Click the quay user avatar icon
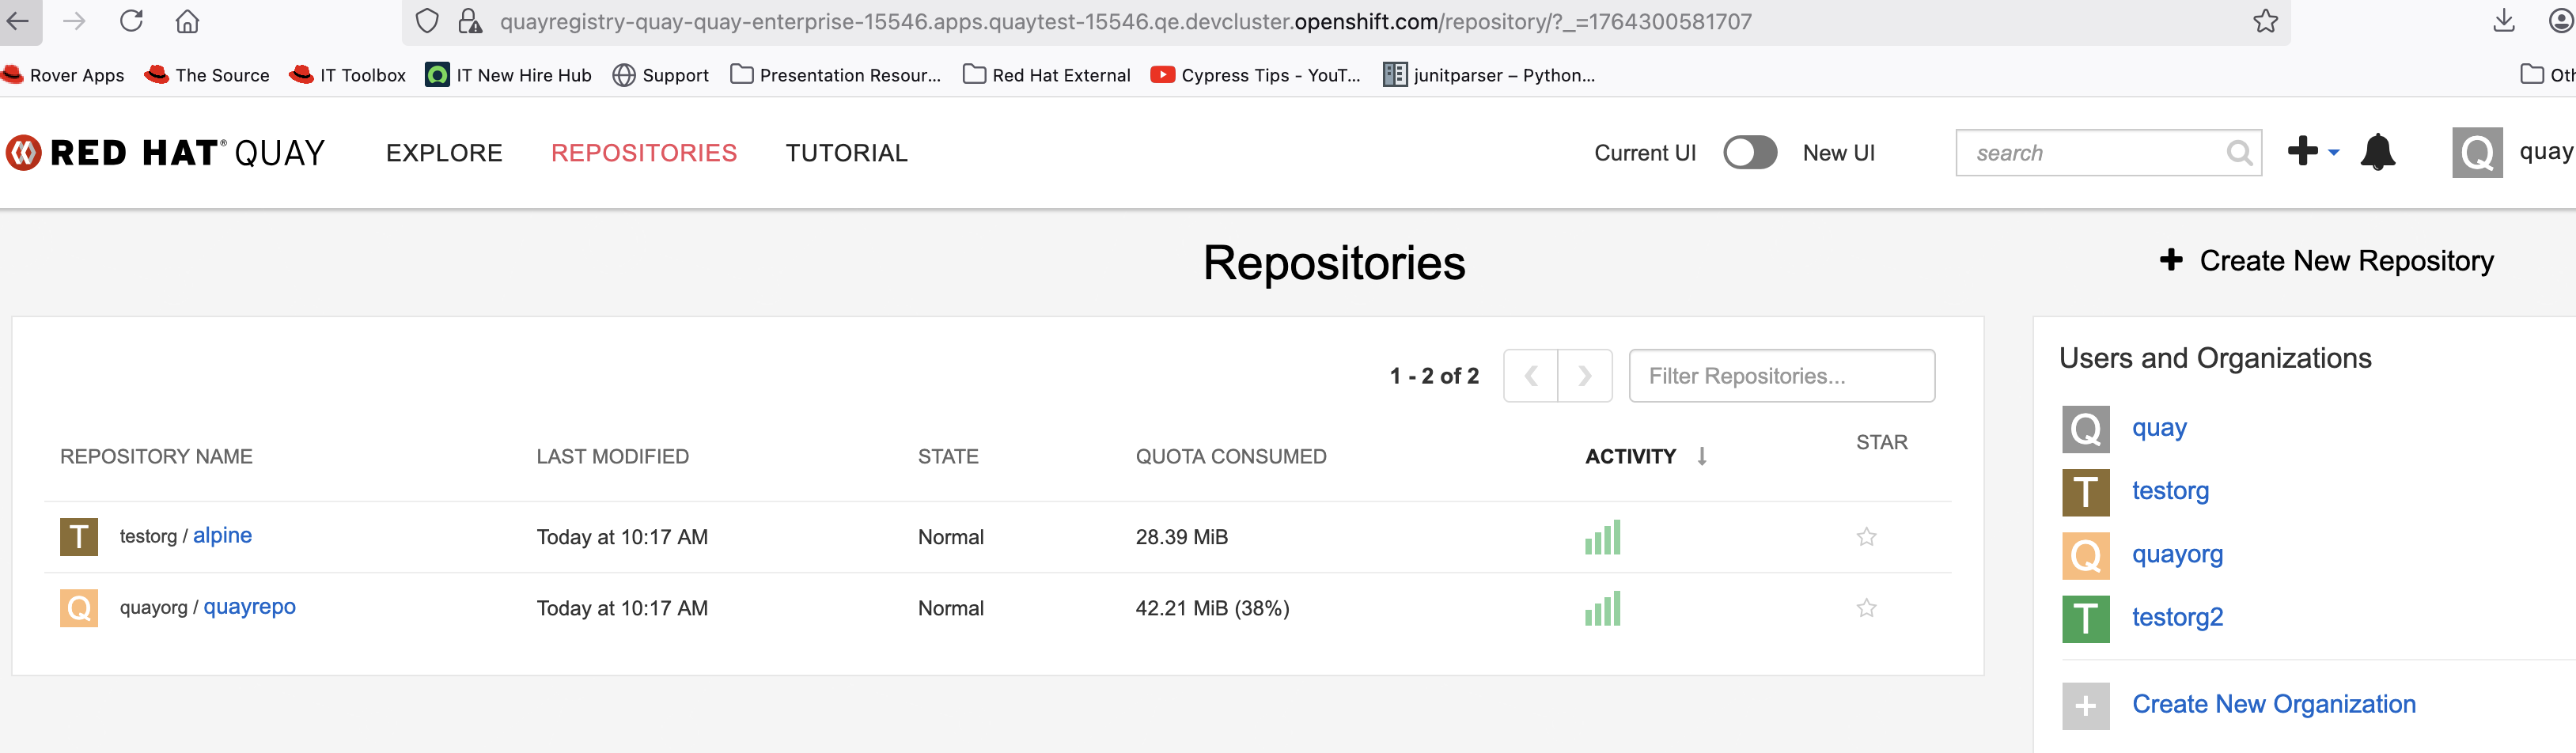 (x=2476, y=153)
